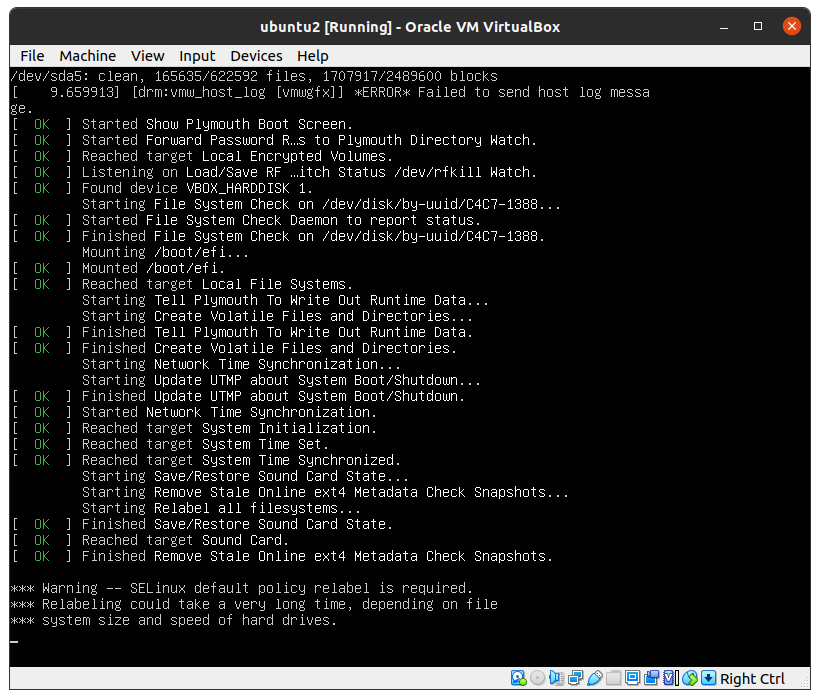820x699 pixels.
Task: Click the CPU virtualization status icon
Action: [x=670, y=678]
